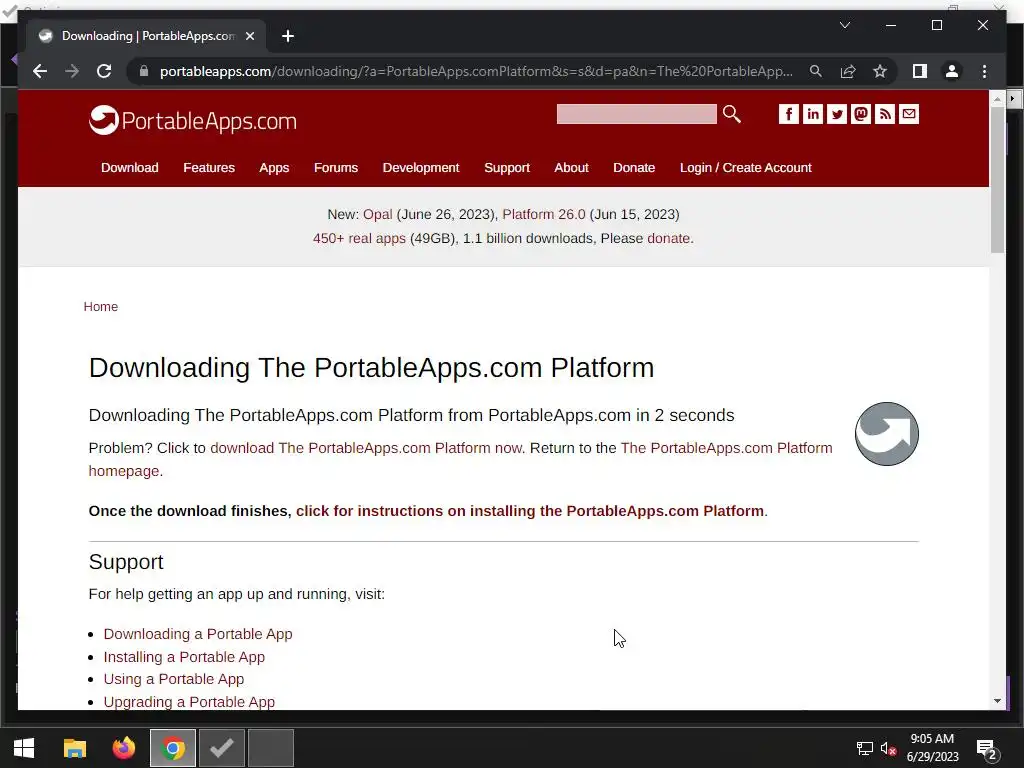1024x768 pixels.
Task: Reload the page with the refresh icon
Action: 104,71
